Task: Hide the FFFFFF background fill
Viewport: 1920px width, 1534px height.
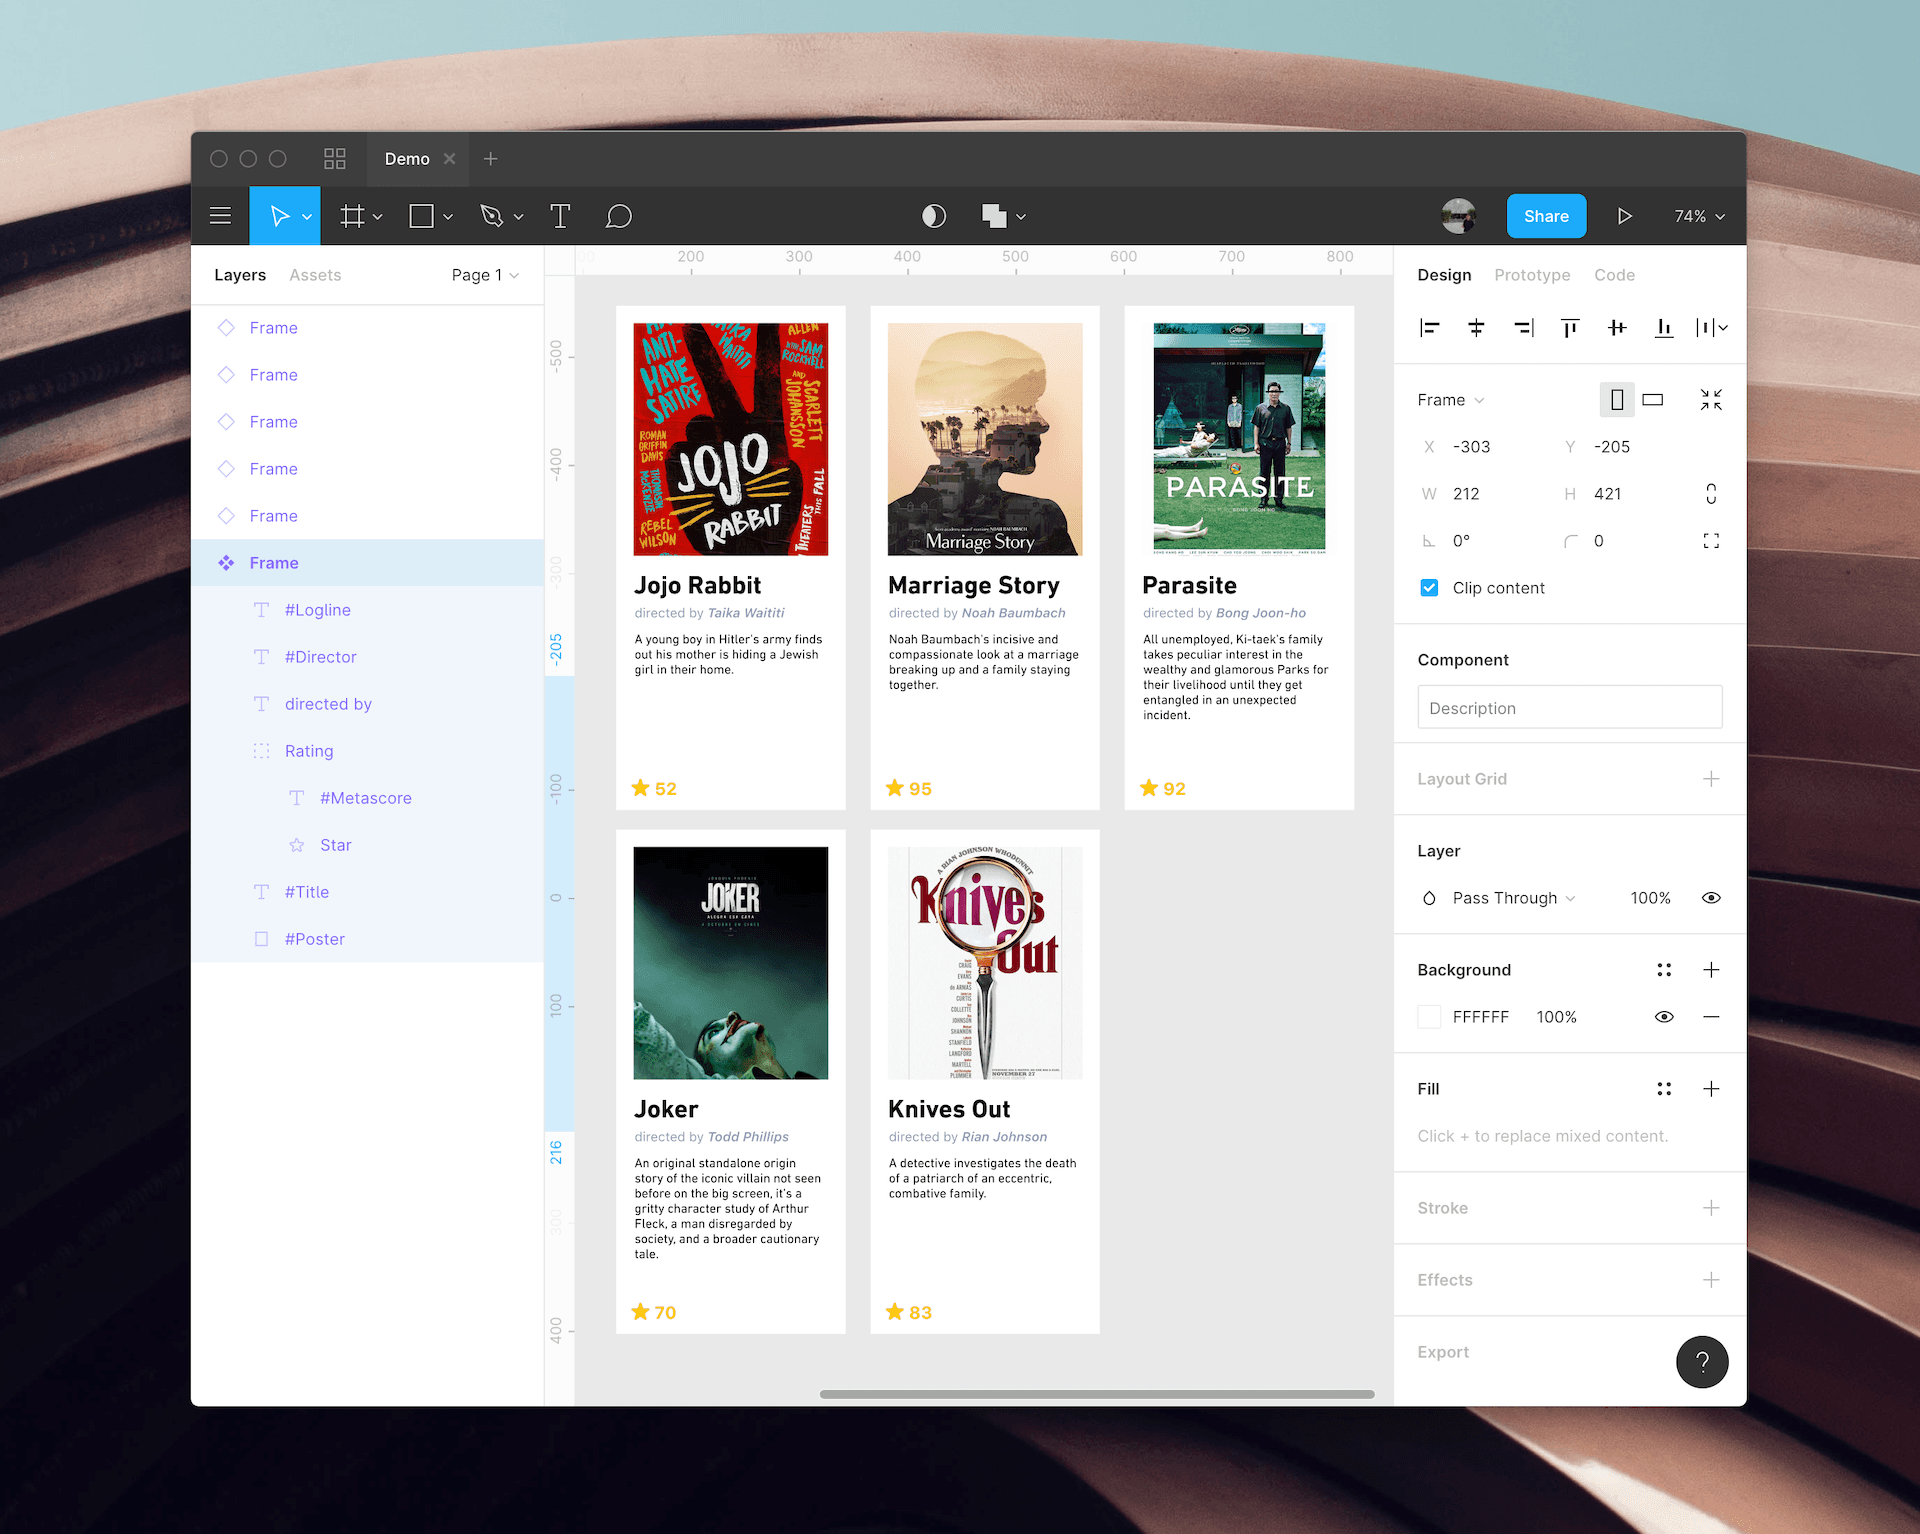Action: pos(1663,1017)
